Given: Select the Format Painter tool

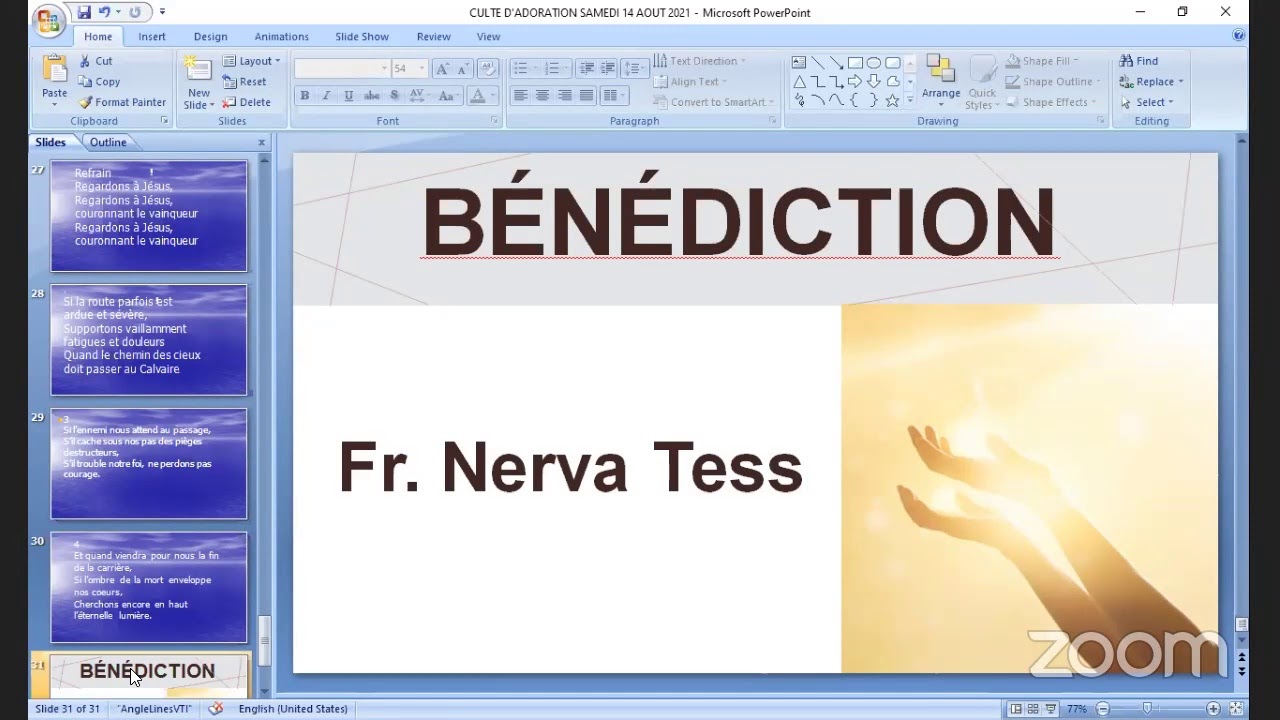Looking at the screenshot, I should [123, 102].
